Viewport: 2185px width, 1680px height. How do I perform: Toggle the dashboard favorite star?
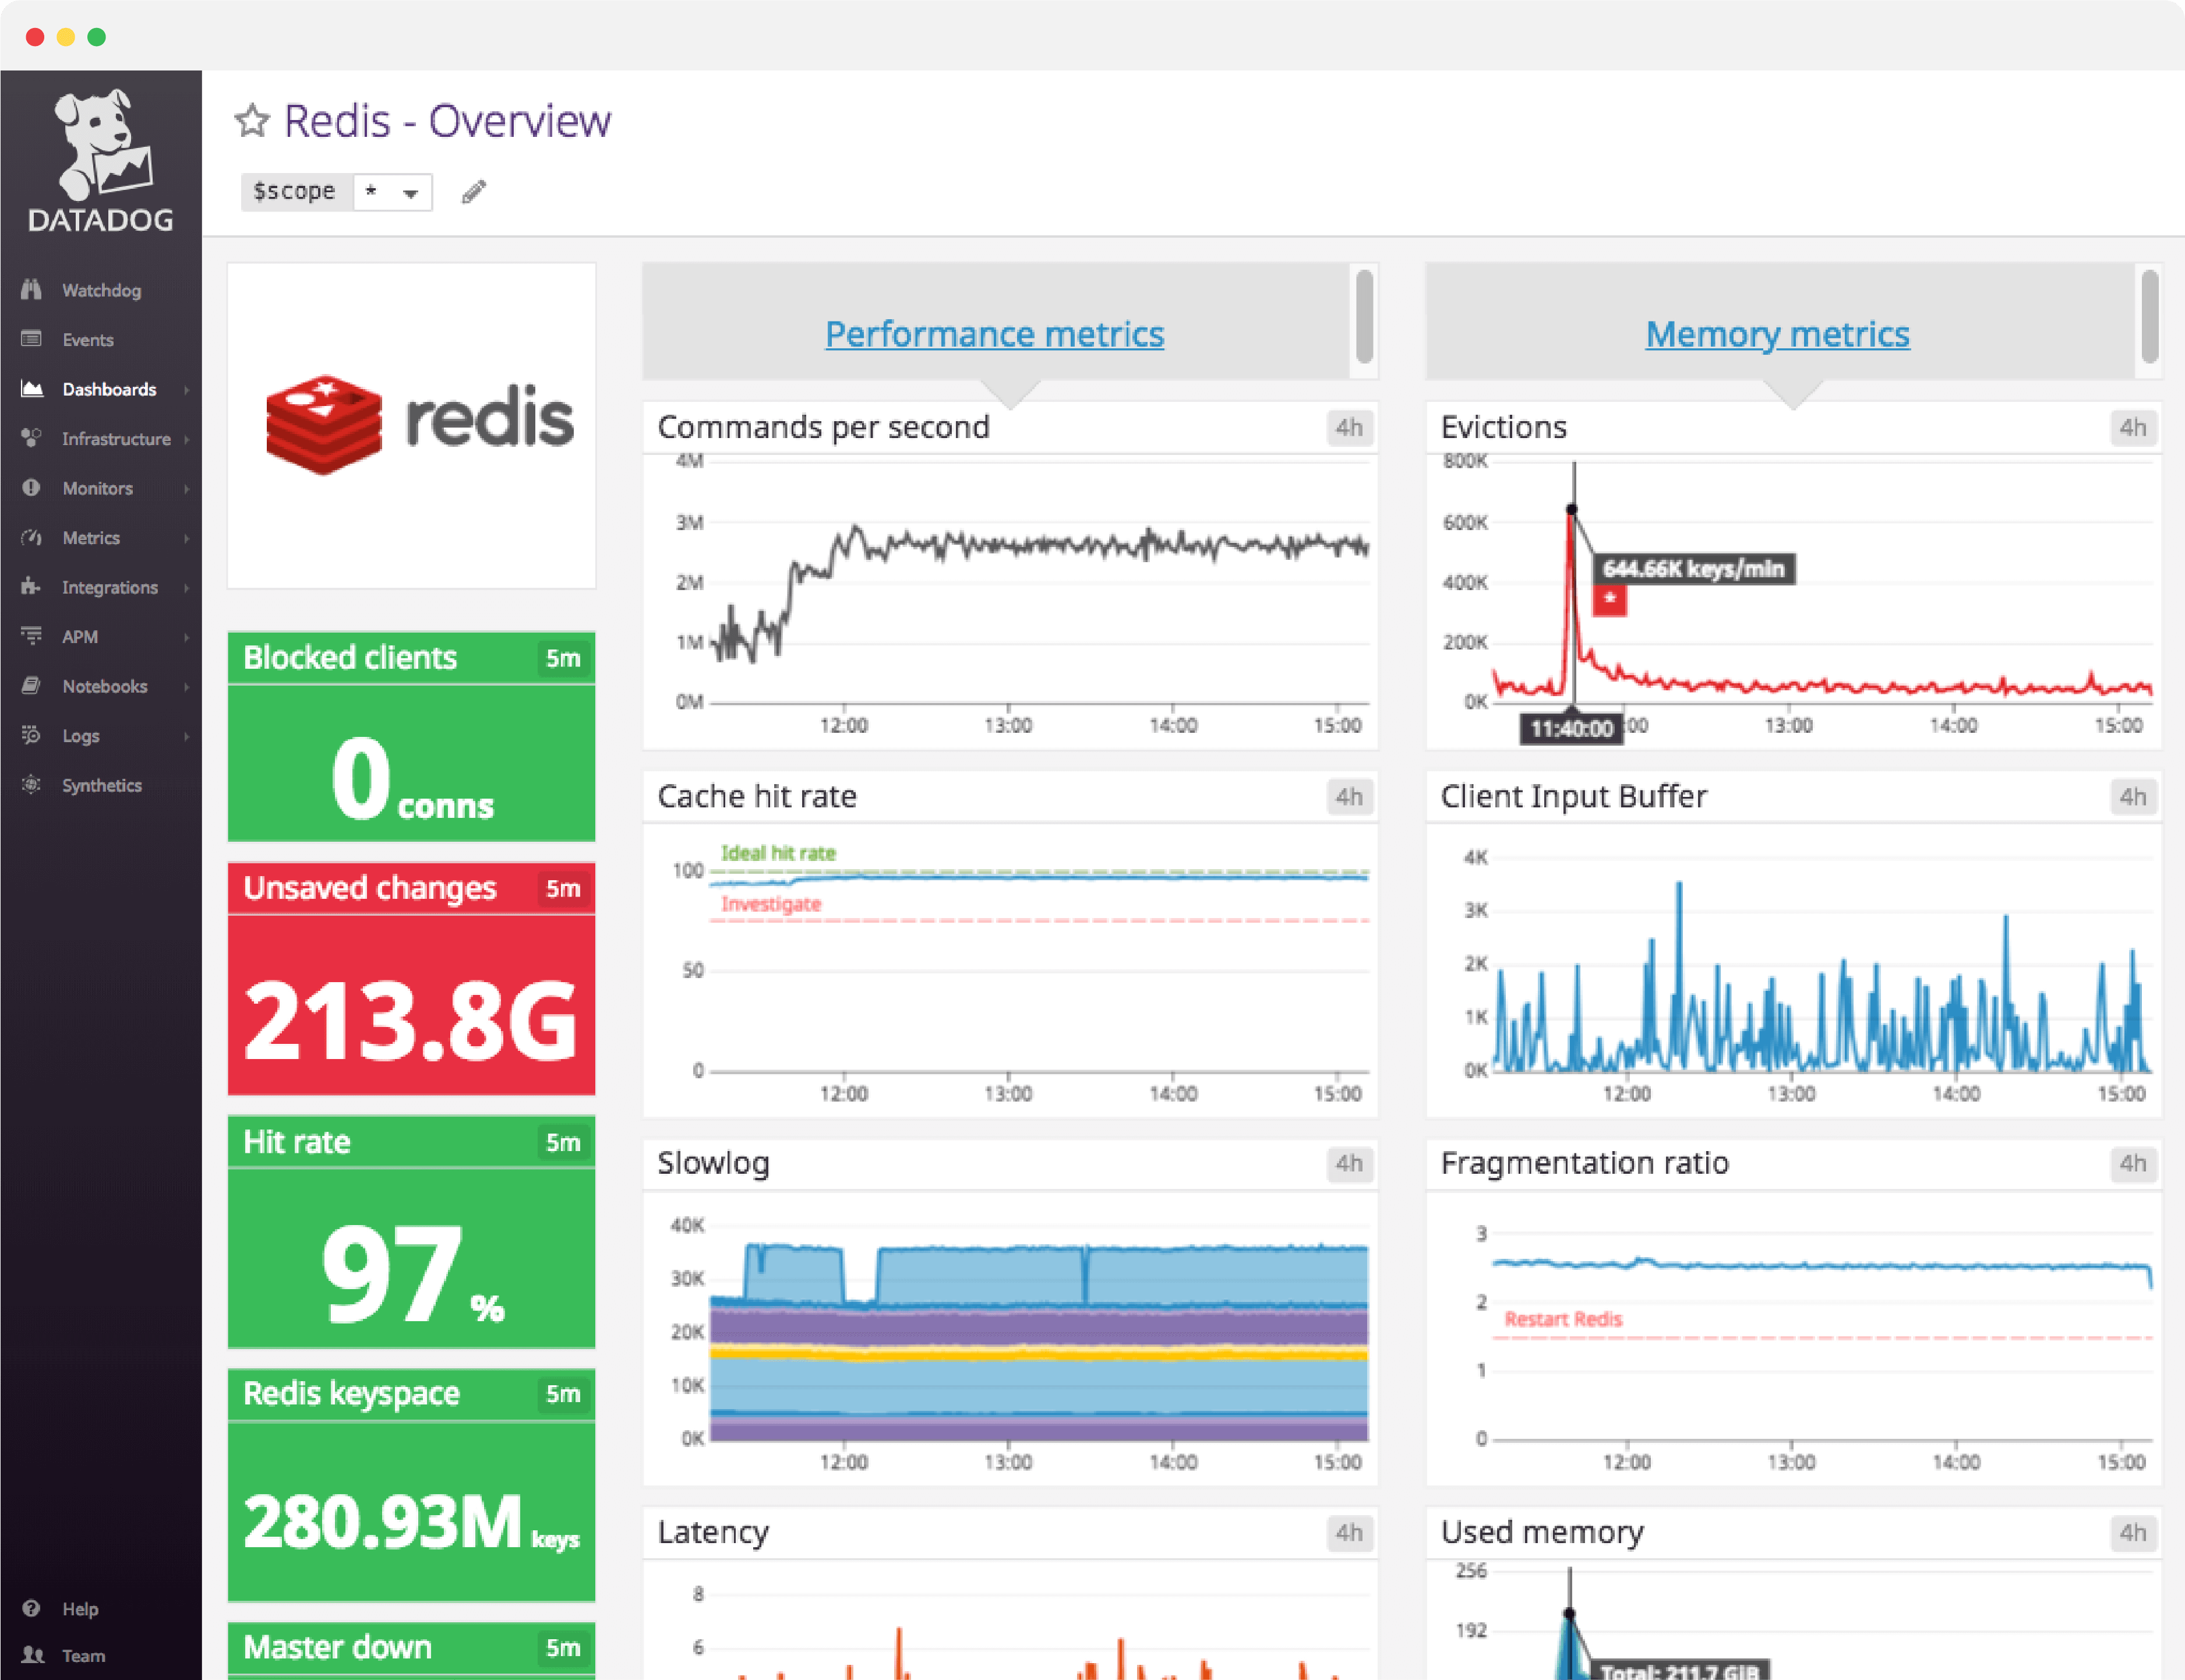tap(253, 120)
